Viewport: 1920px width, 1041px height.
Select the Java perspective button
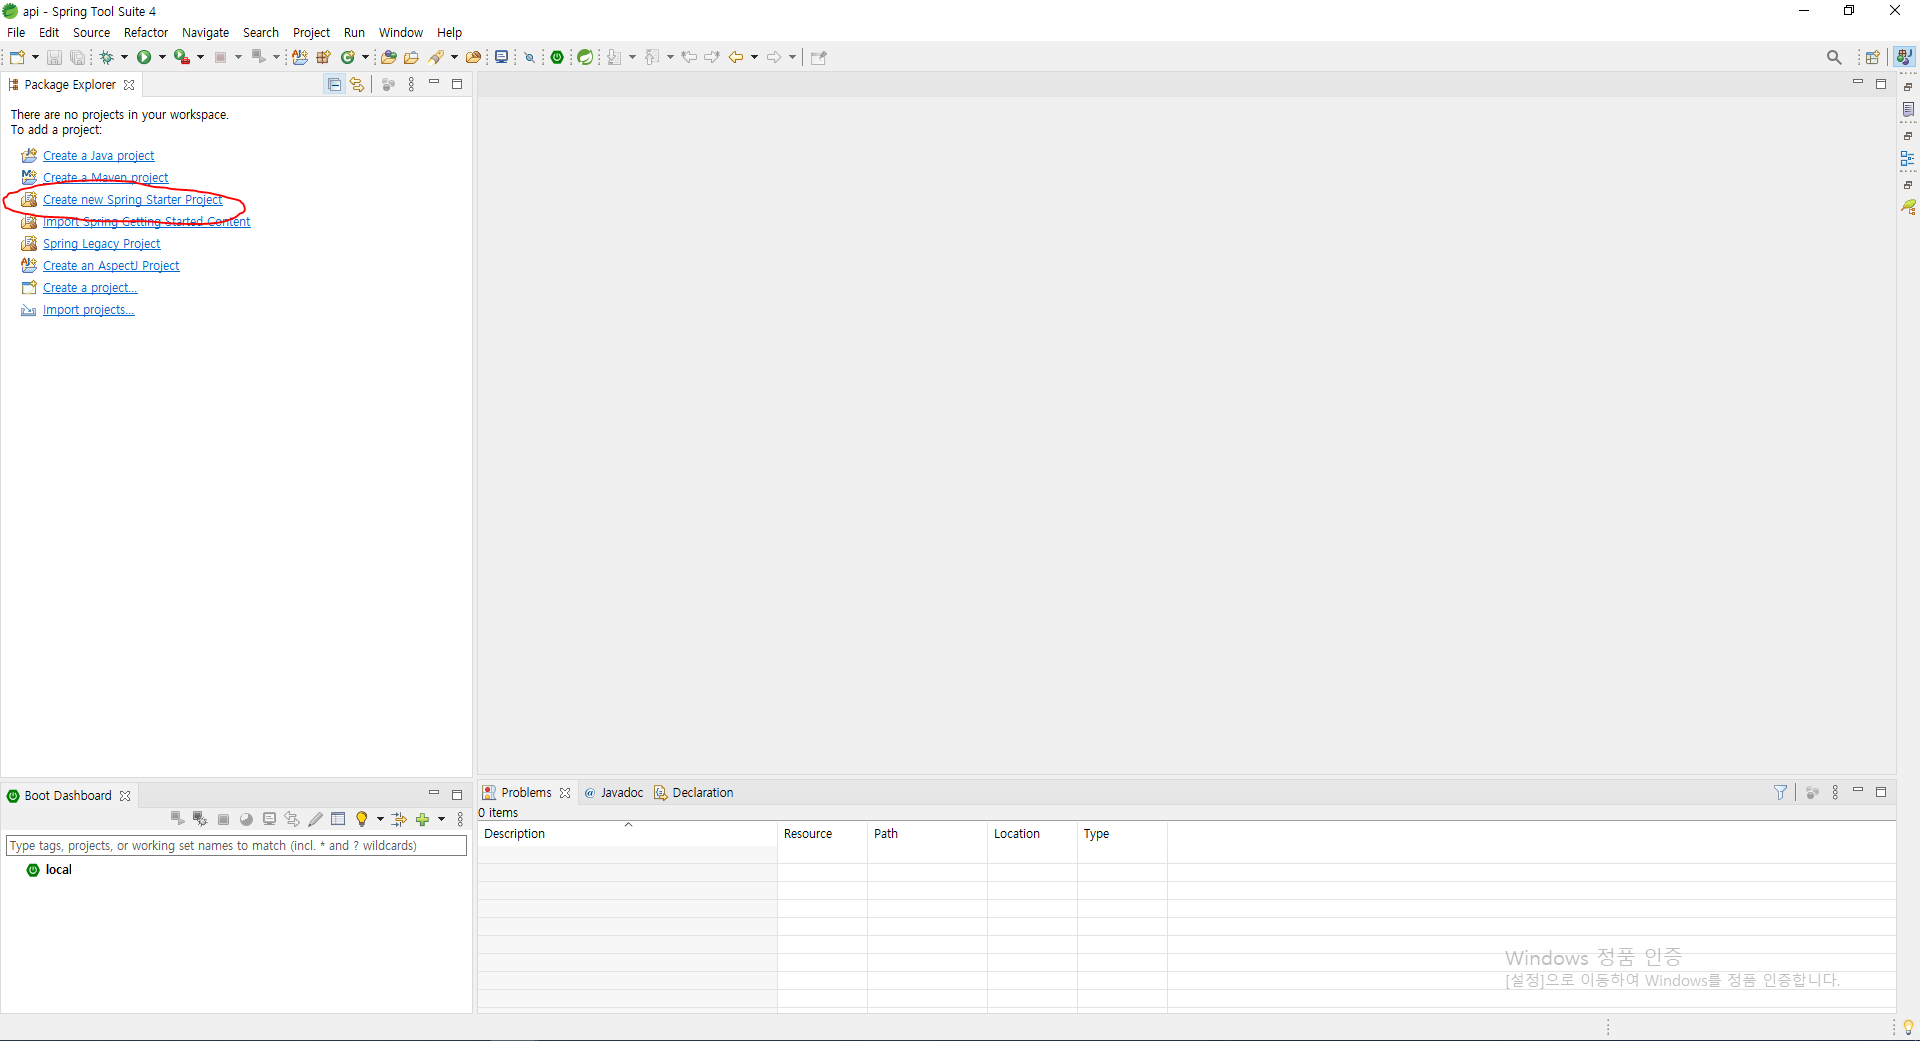(1905, 57)
